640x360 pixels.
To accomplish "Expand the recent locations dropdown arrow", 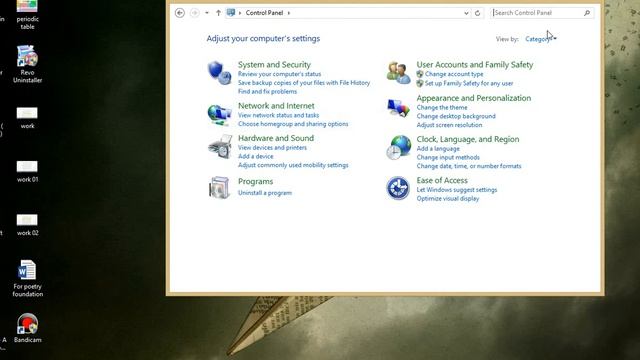I will pos(207,13).
